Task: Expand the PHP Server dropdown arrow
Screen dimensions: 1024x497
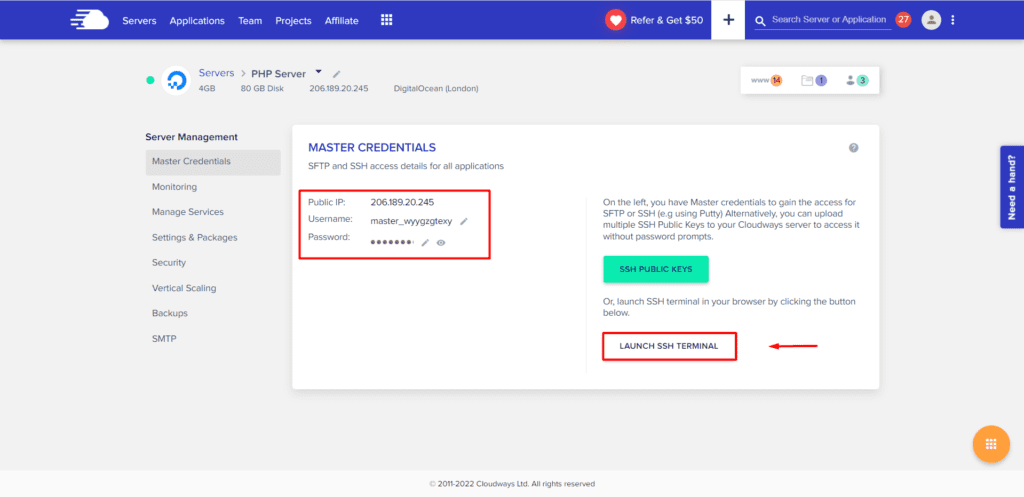Action: click(318, 72)
